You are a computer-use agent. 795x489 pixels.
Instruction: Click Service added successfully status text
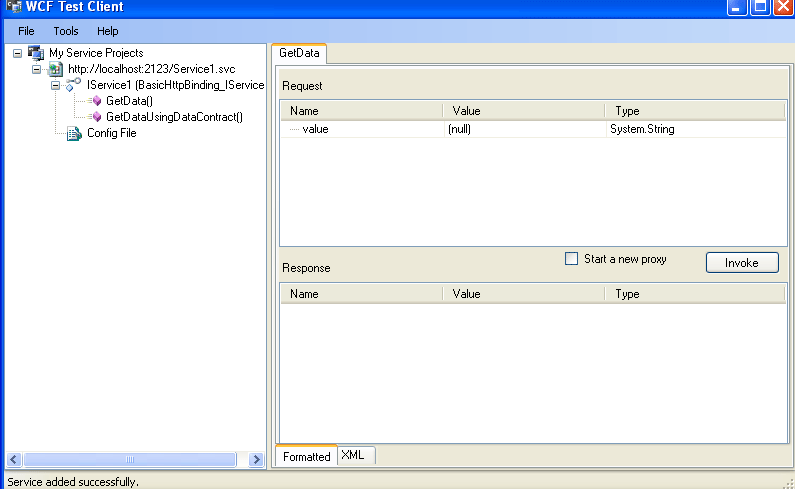pos(73,482)
